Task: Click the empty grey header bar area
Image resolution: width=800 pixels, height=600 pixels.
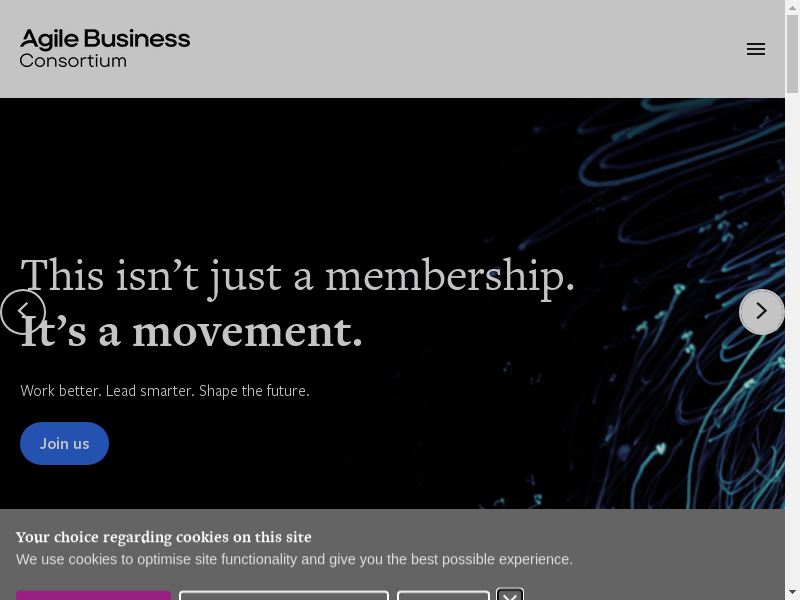Action: pyautogui.click(x=450, y=49)
